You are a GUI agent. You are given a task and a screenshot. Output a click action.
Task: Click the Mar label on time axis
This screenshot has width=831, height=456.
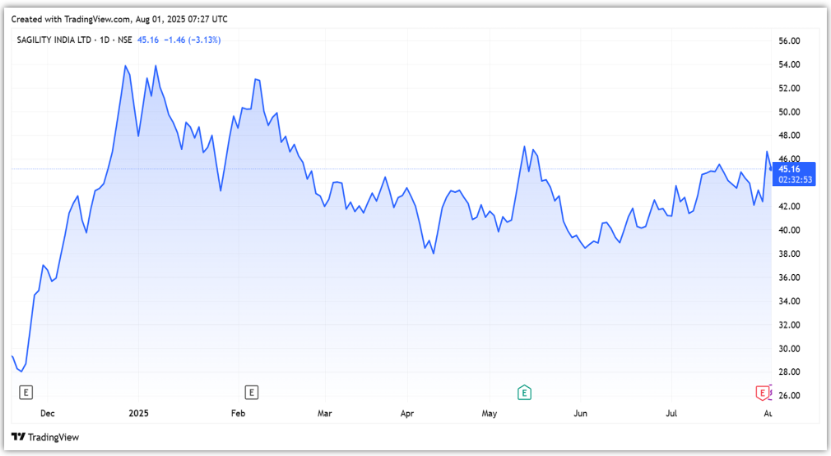[x=324, y=412]
